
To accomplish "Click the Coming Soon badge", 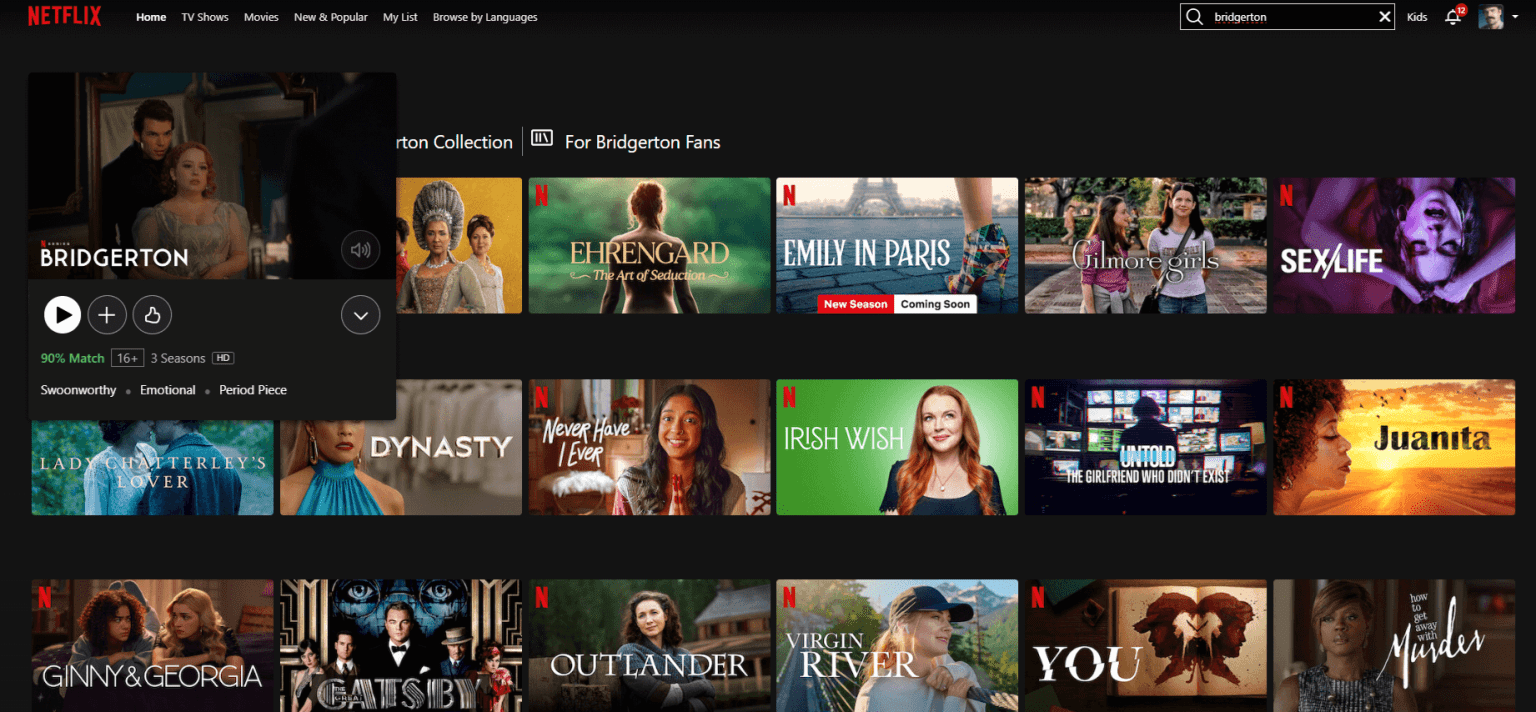I will pyautogui.click(x=935, y=304).
